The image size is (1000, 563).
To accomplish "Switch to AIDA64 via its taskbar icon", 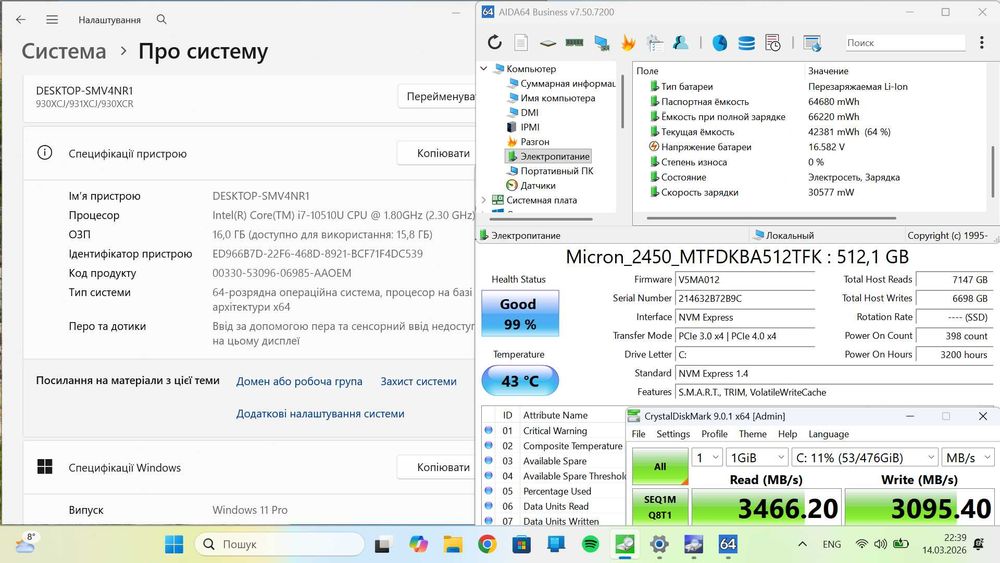I will (x=728, y=544).
